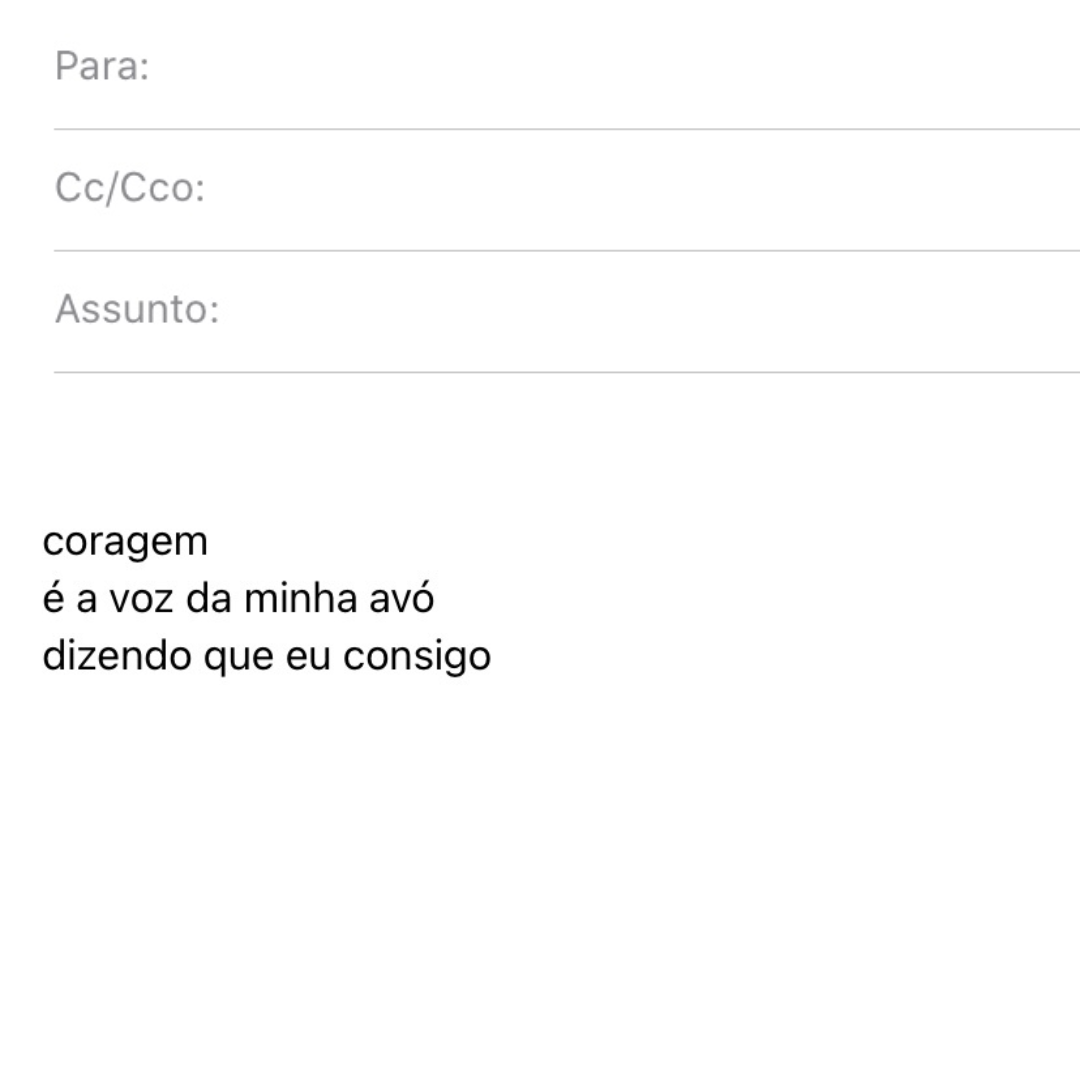Click the "Cc/Cco:" label text
Image resolution: width=1080 pixels, height=1080 pixels.
(129, 188)
